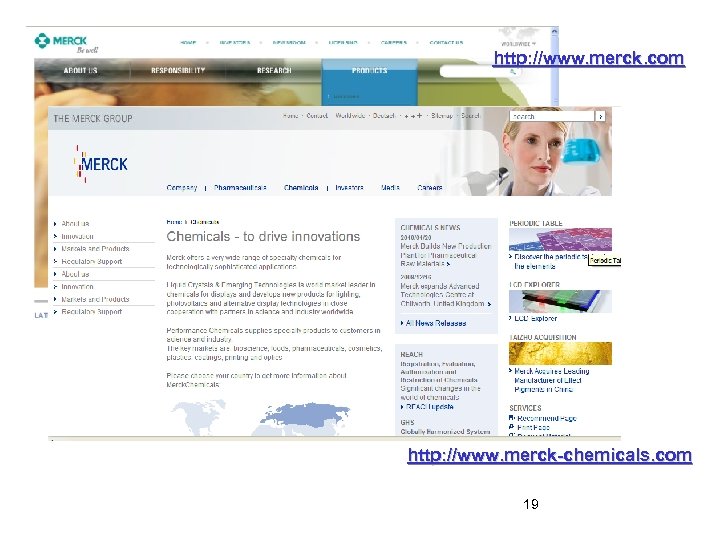This screenshot has height=540, width=720.
Task: Click 'THE MERCK GROUP' header text
Action: pyautogui.click(x=93, y=118)
